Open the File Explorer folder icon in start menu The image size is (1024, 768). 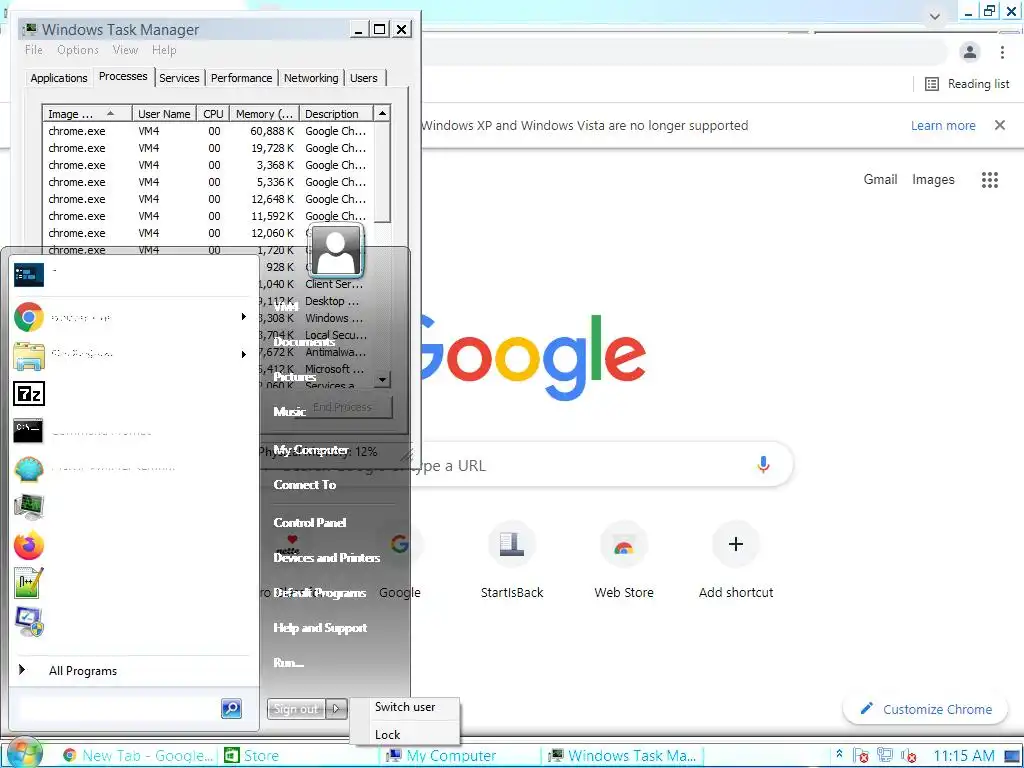pyautogui.click(x=29, y=355)
